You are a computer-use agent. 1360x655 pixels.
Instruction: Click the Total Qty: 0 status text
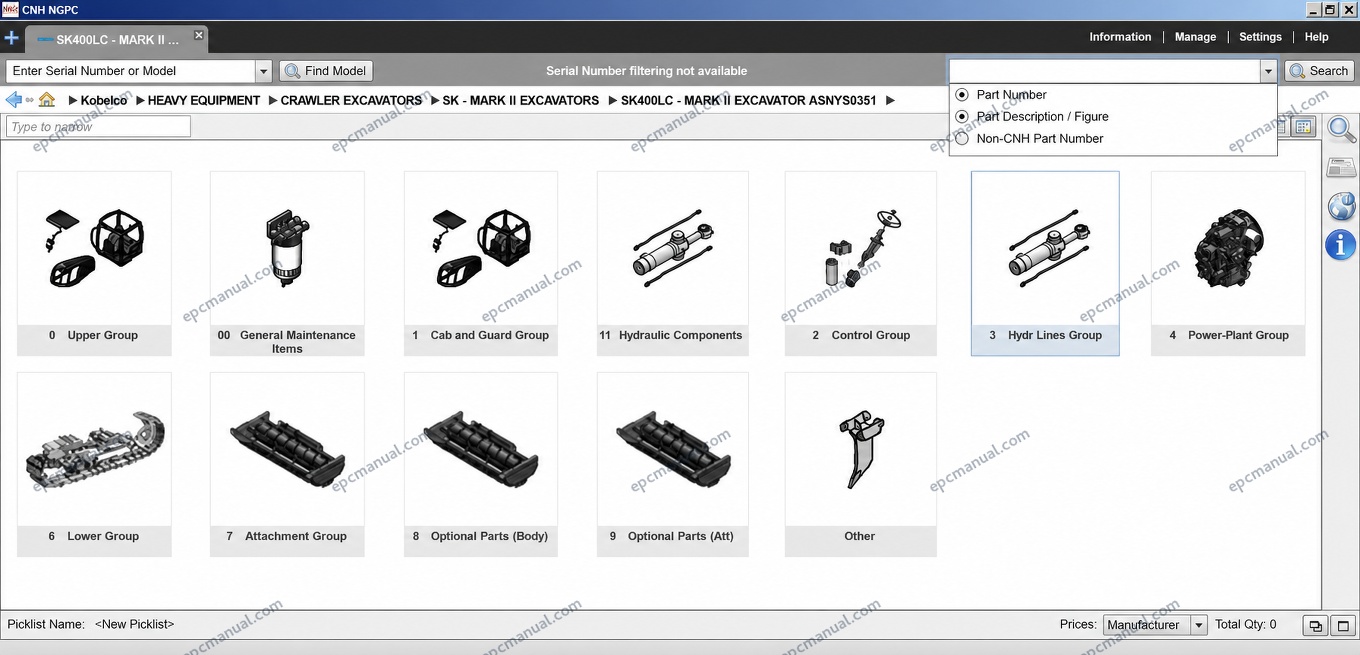1246,624
